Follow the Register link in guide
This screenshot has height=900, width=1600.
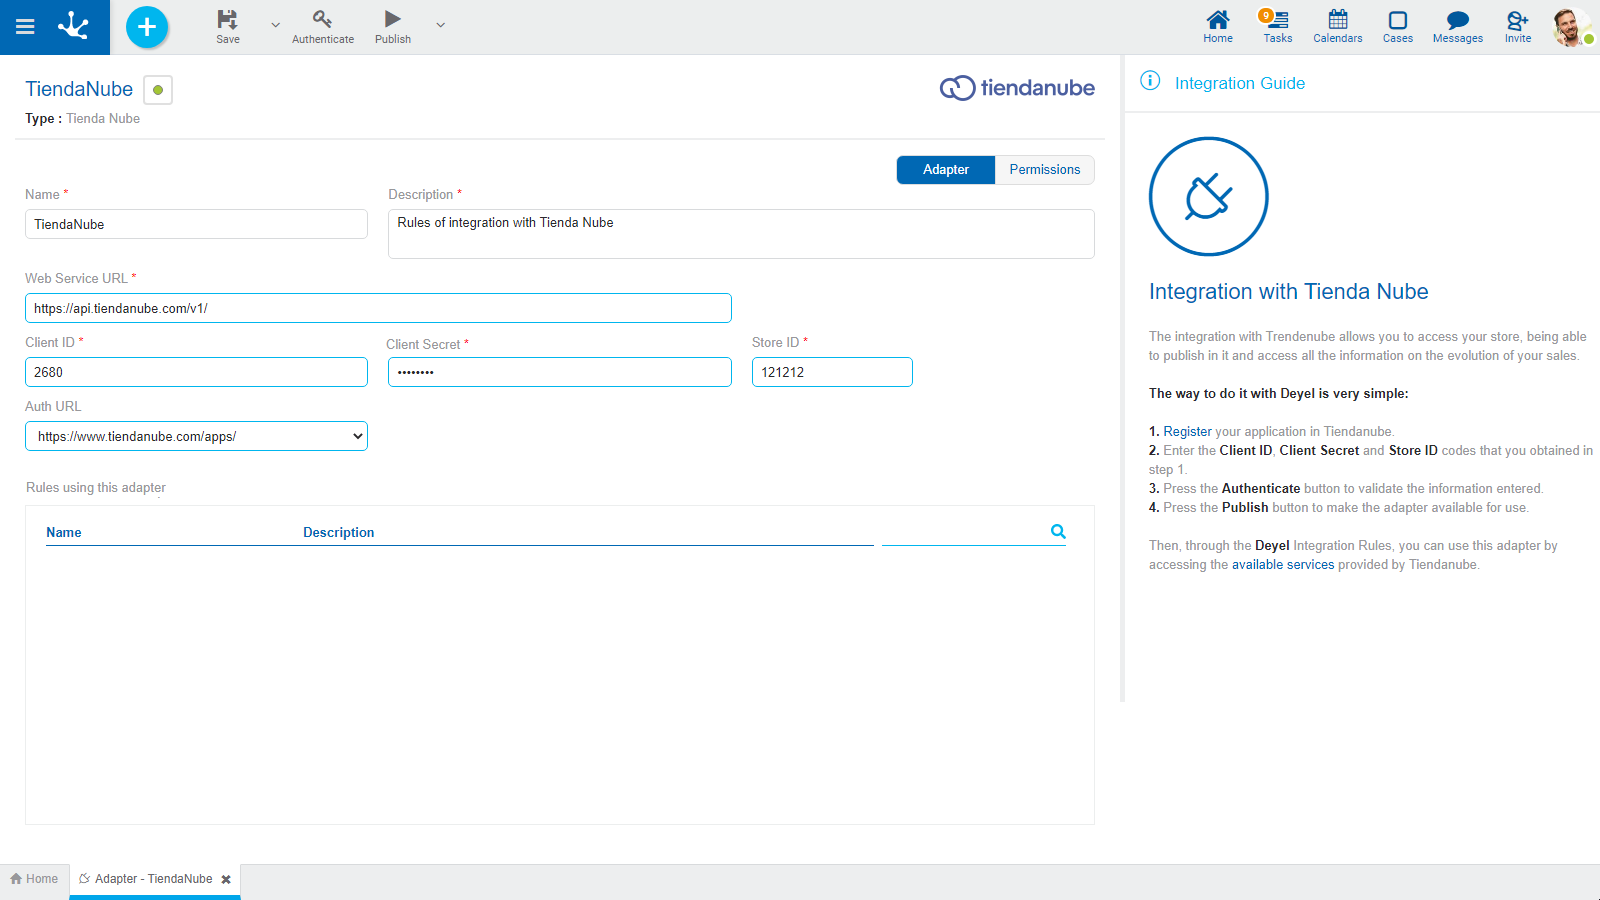click(x=1187, y=432)
